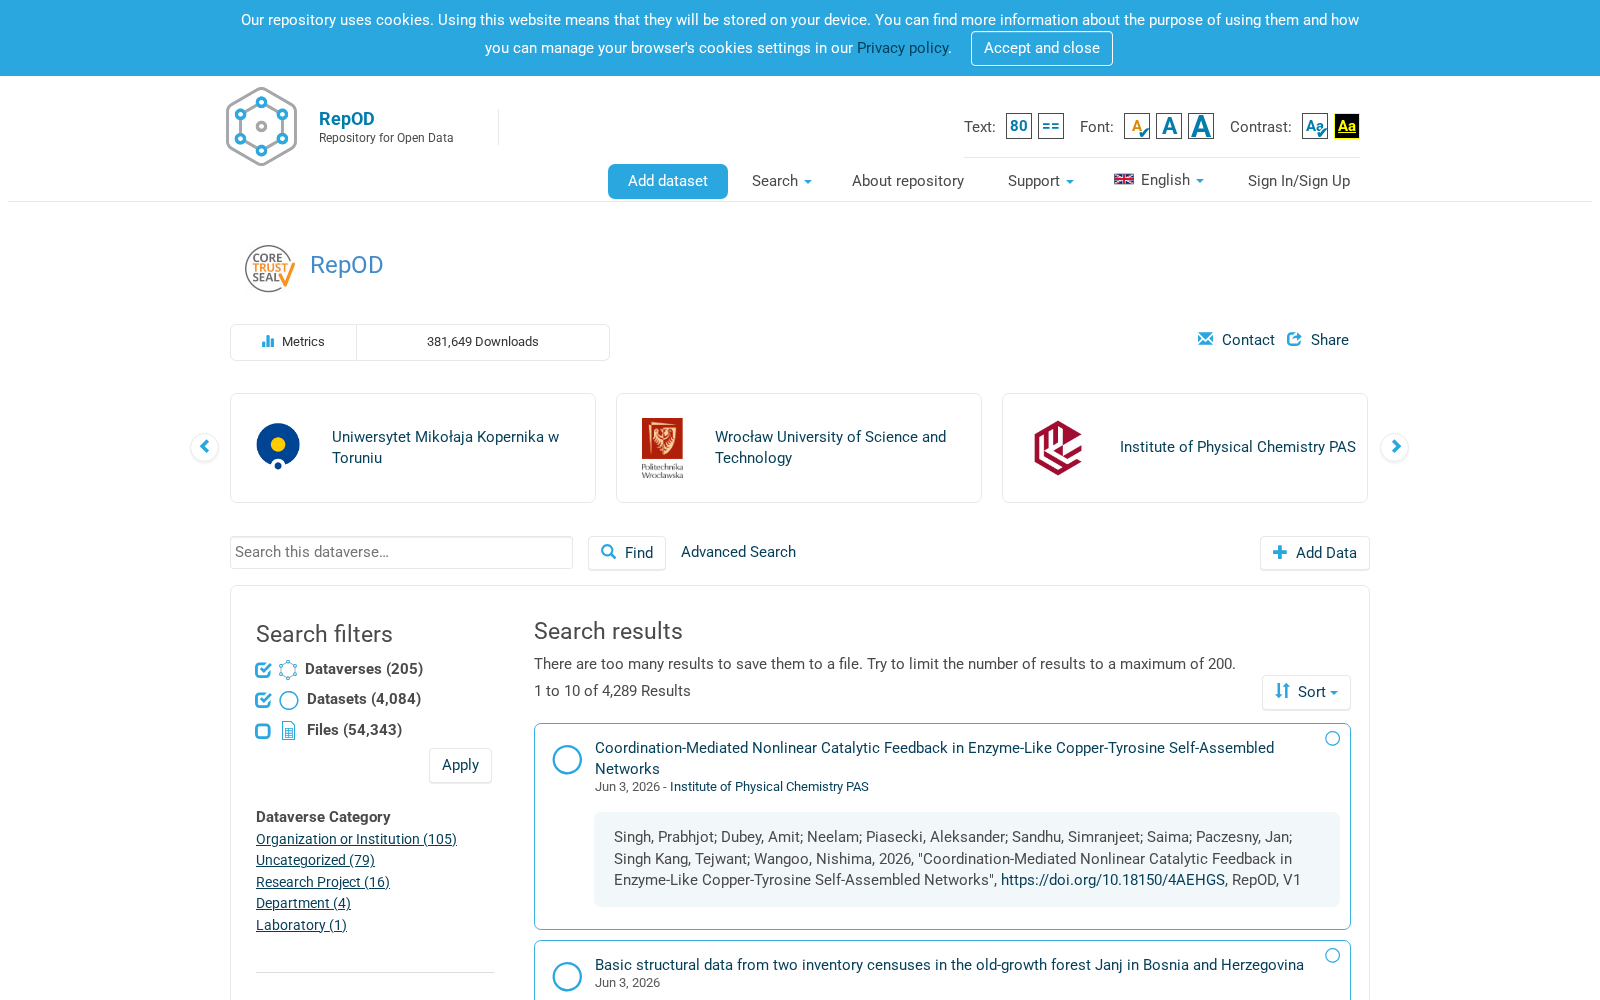
Task: Open Sign In/Sign Up
Action: click(x=1299, y=181)
